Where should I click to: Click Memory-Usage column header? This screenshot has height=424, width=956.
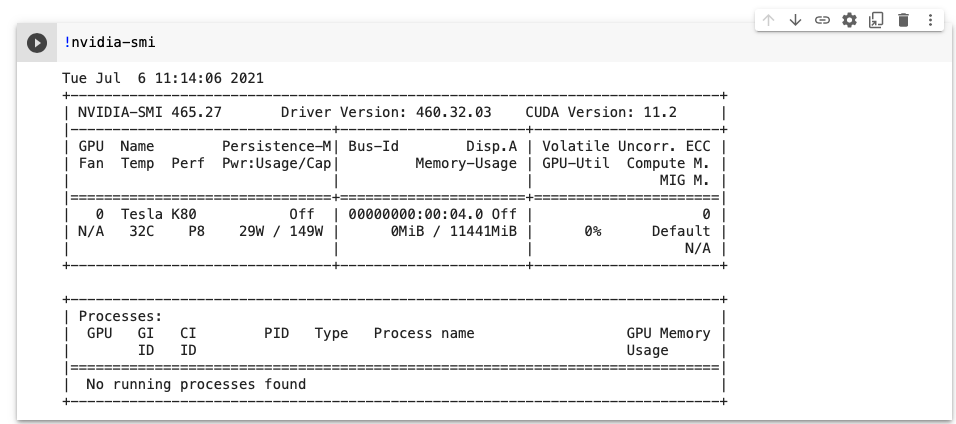(x=466, y=163)
